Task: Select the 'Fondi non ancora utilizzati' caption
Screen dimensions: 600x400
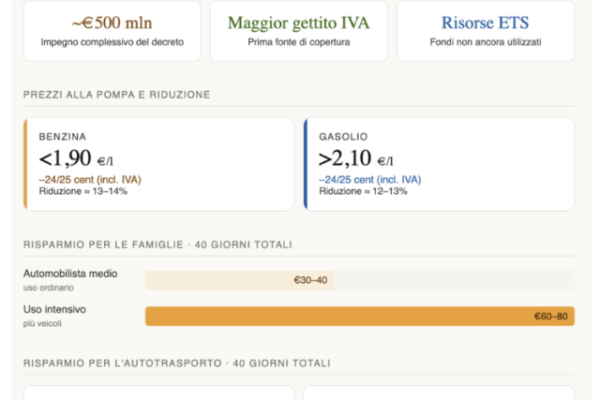Action: click(x=486, y=44)
